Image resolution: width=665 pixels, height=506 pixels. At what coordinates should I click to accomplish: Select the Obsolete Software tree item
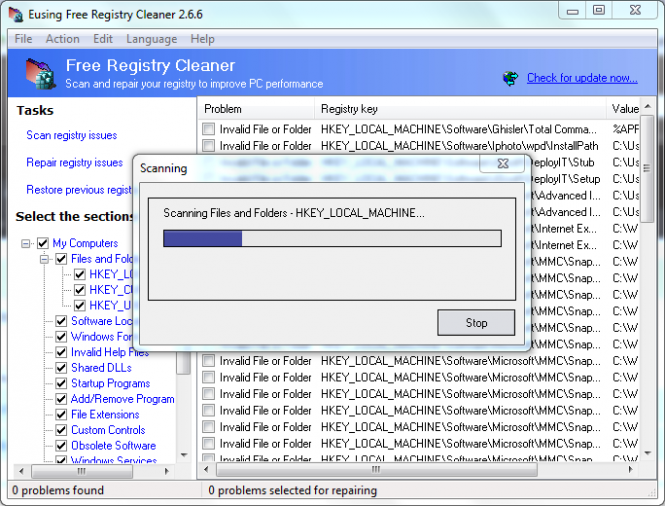point(114,446)
